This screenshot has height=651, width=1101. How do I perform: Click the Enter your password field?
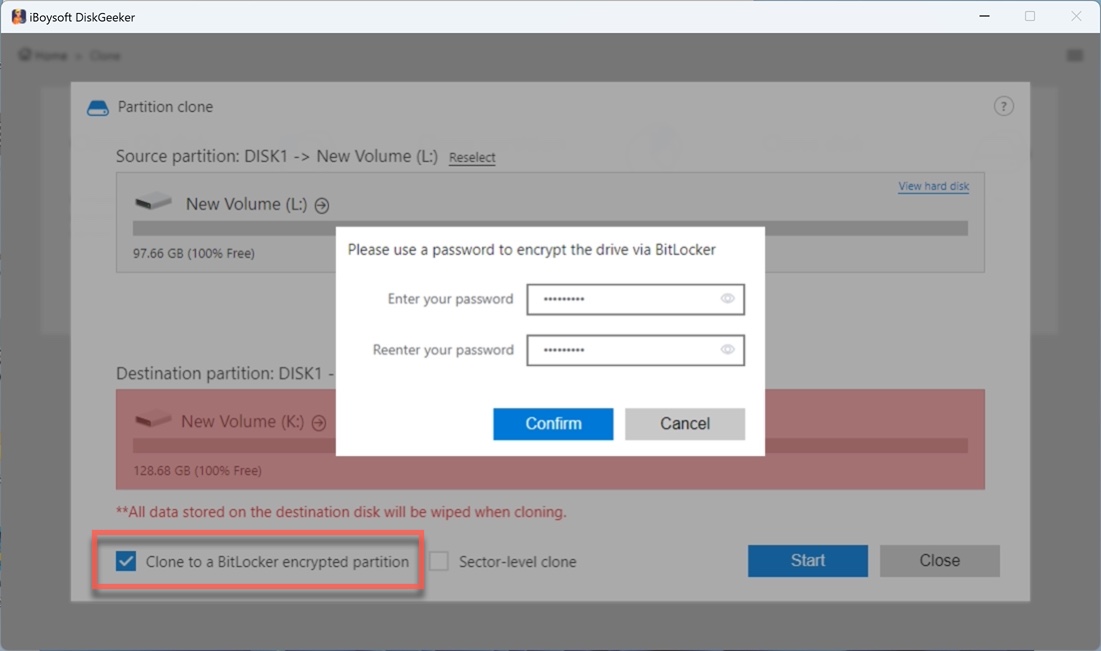coord(635,299)
